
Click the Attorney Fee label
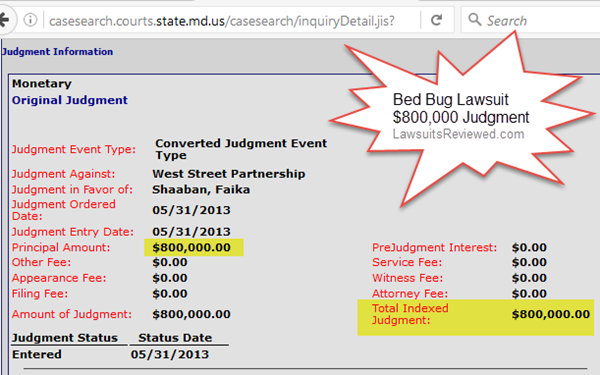[x=410, y=293]
